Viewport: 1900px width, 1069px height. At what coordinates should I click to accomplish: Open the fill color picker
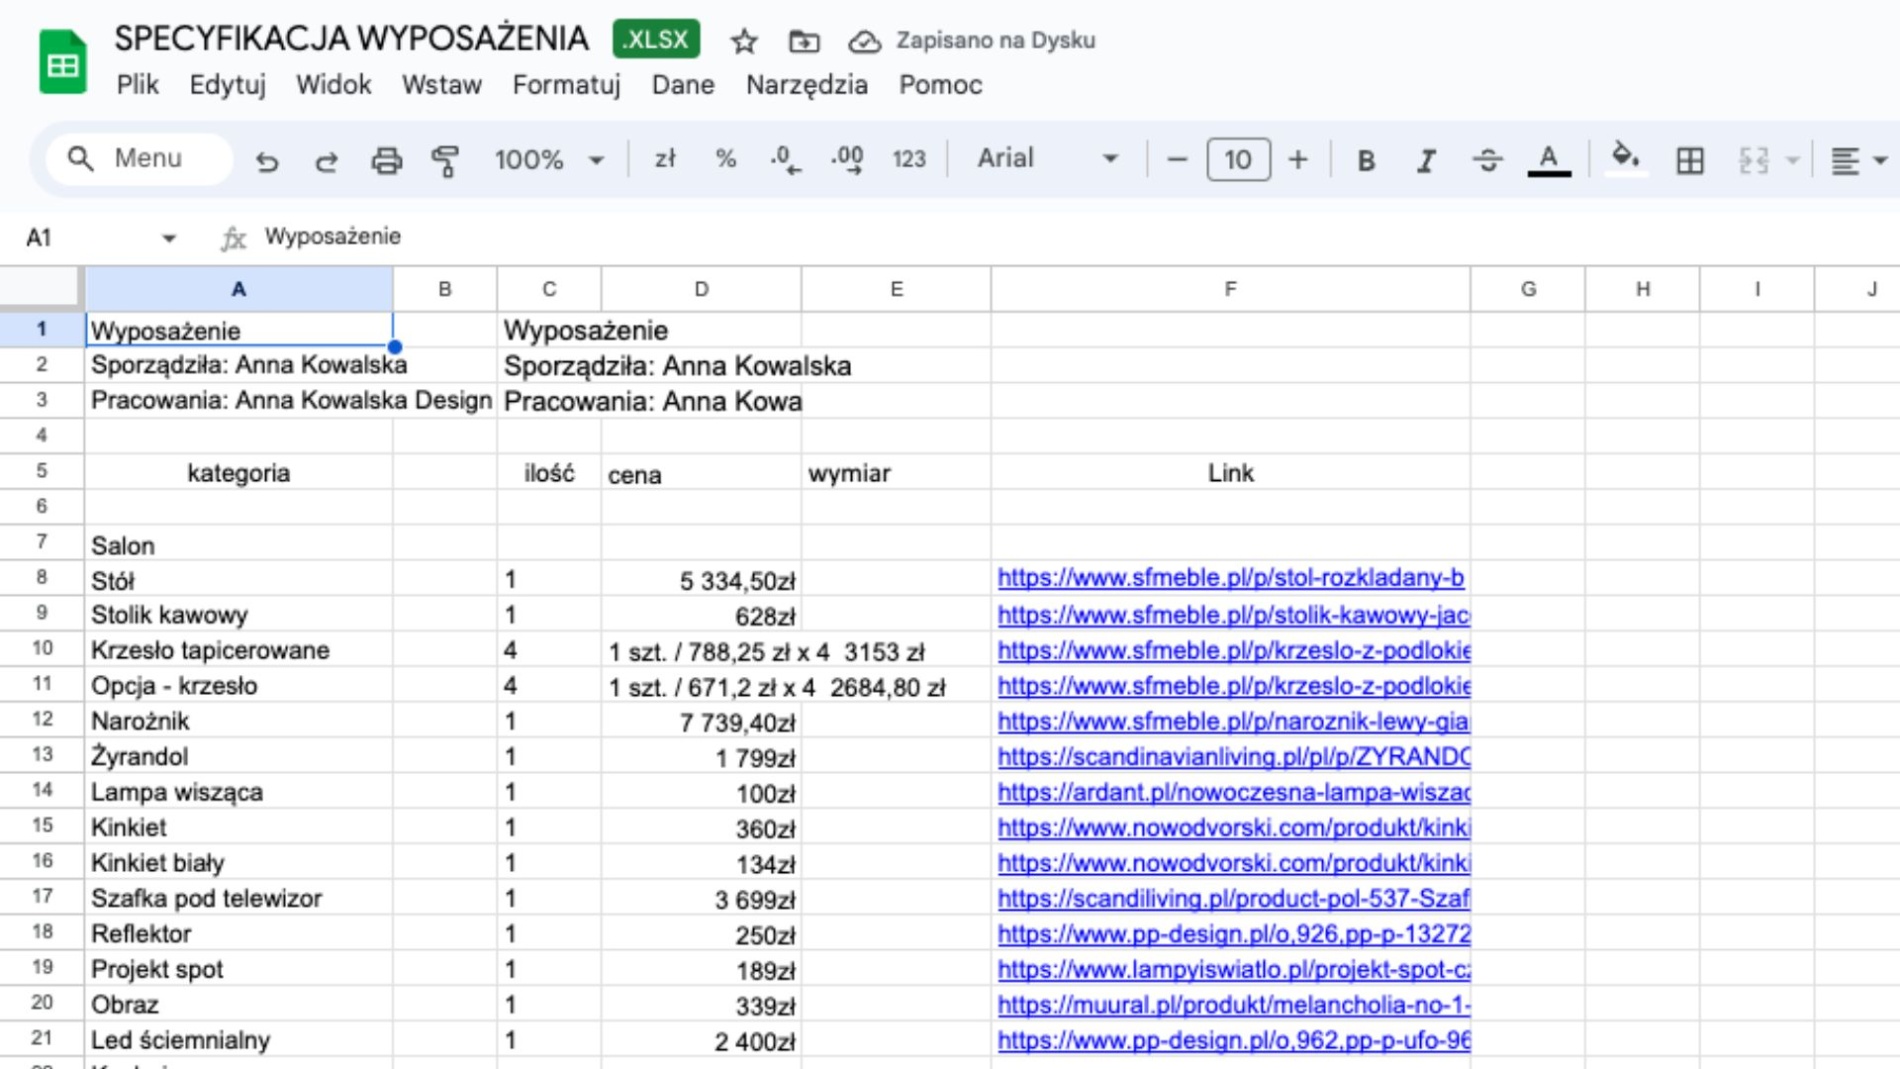[x=1625, y=158]
